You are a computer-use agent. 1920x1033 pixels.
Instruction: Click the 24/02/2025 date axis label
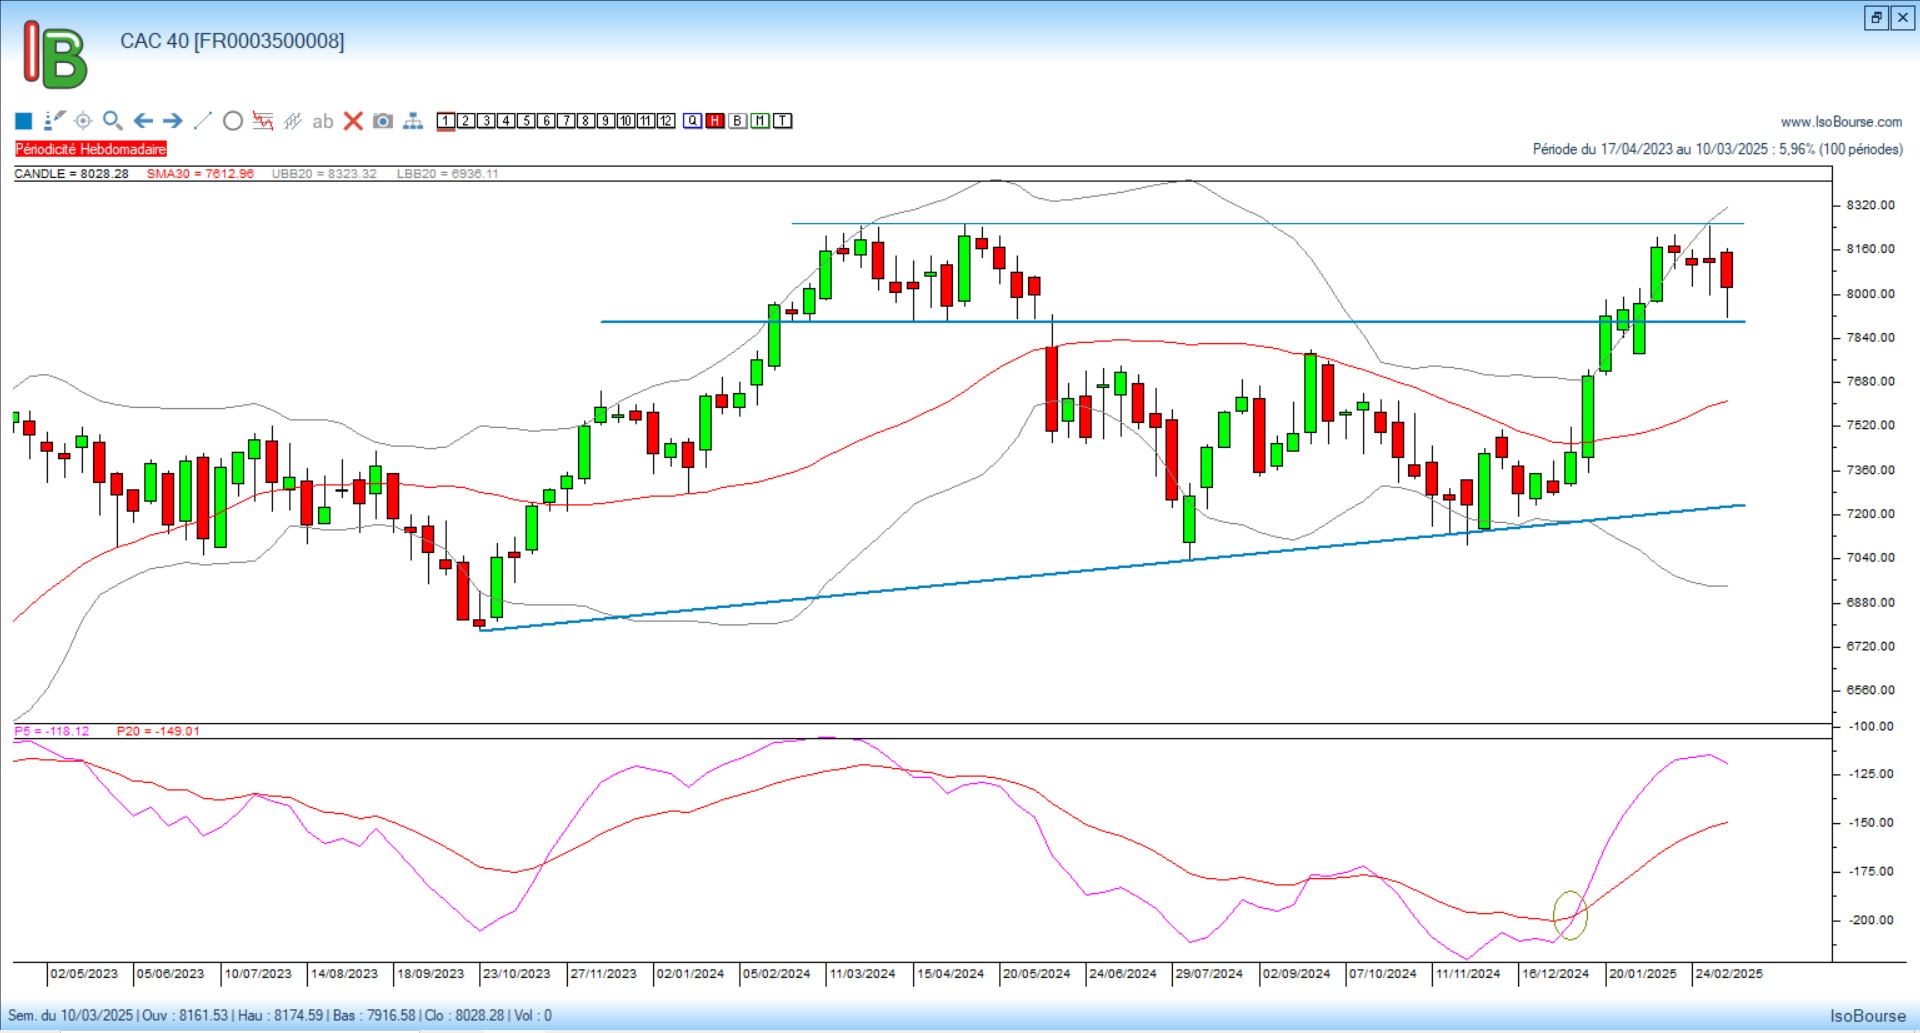tap(1729, 974)
